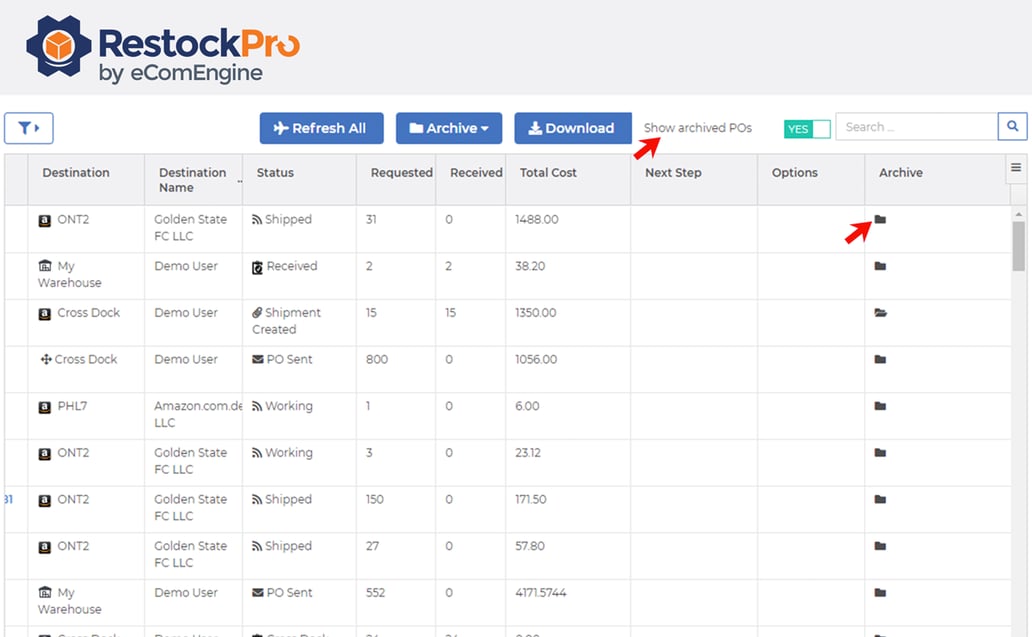
Task: Sort by the Status column header
Action: pyautogui.click(x=274, y=172)
